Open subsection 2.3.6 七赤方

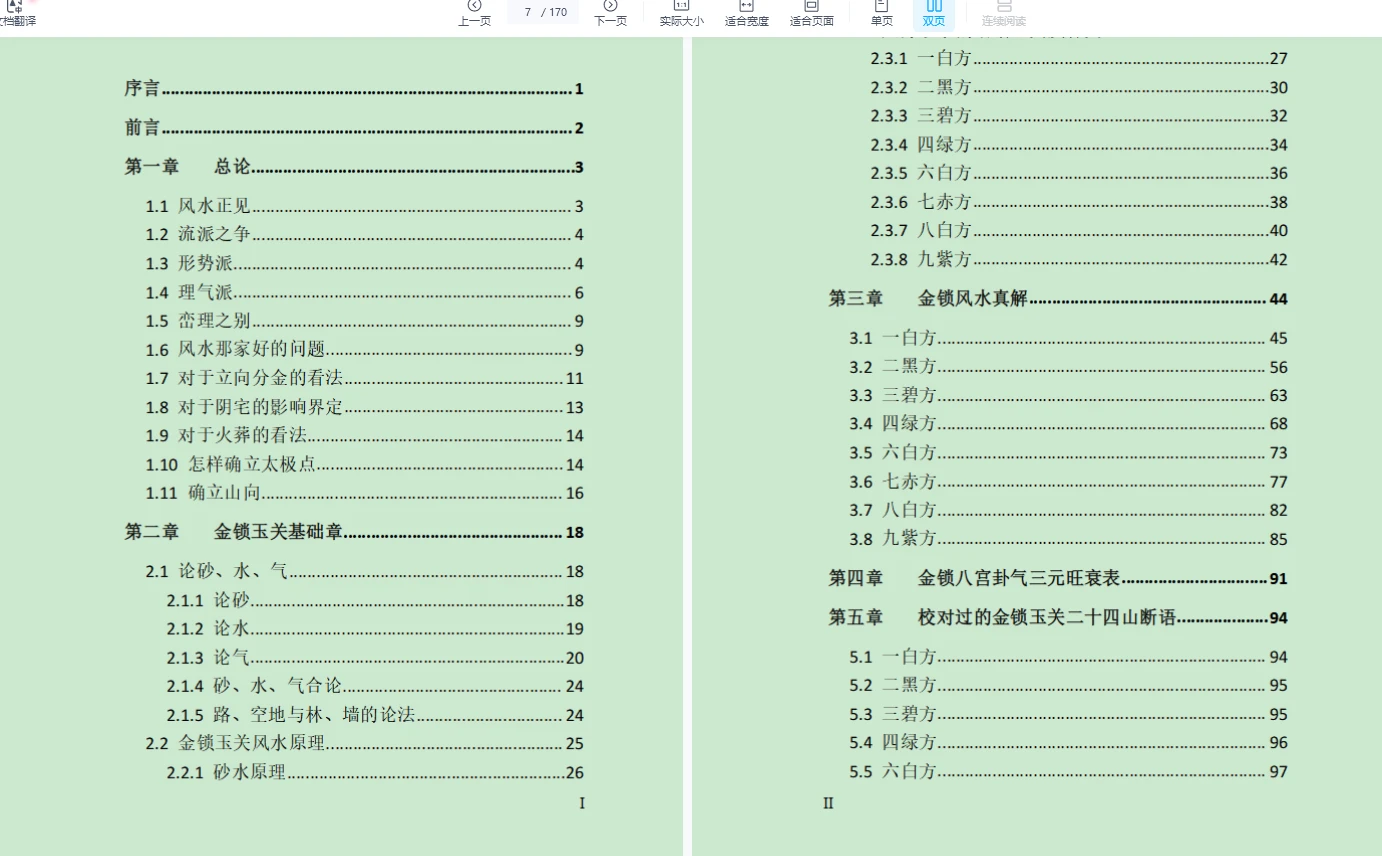coord(1079,202)
